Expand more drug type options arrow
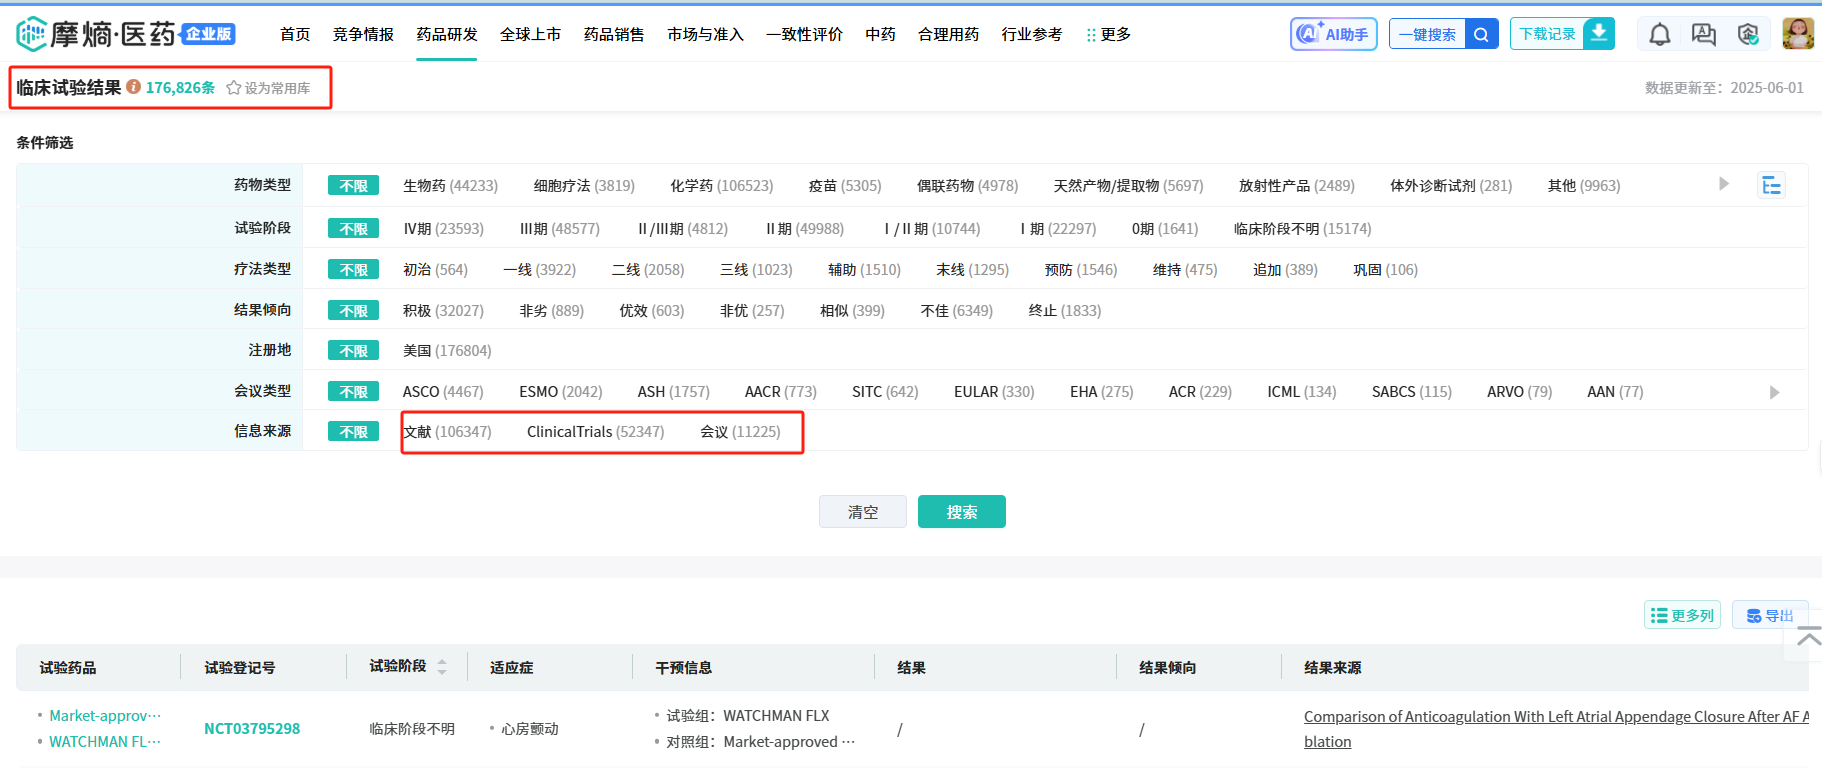The image size is (1822, 768). [x=1723, y=184]
